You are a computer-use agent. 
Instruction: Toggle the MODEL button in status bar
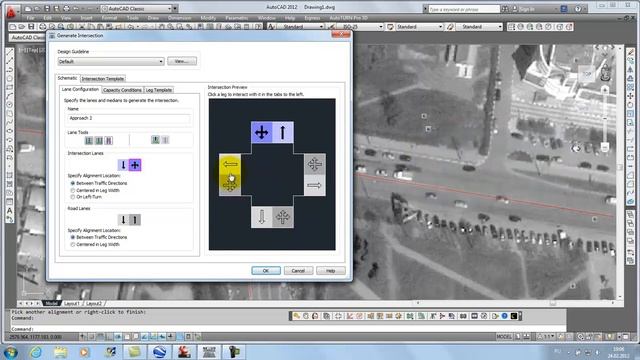pos(504,337)
